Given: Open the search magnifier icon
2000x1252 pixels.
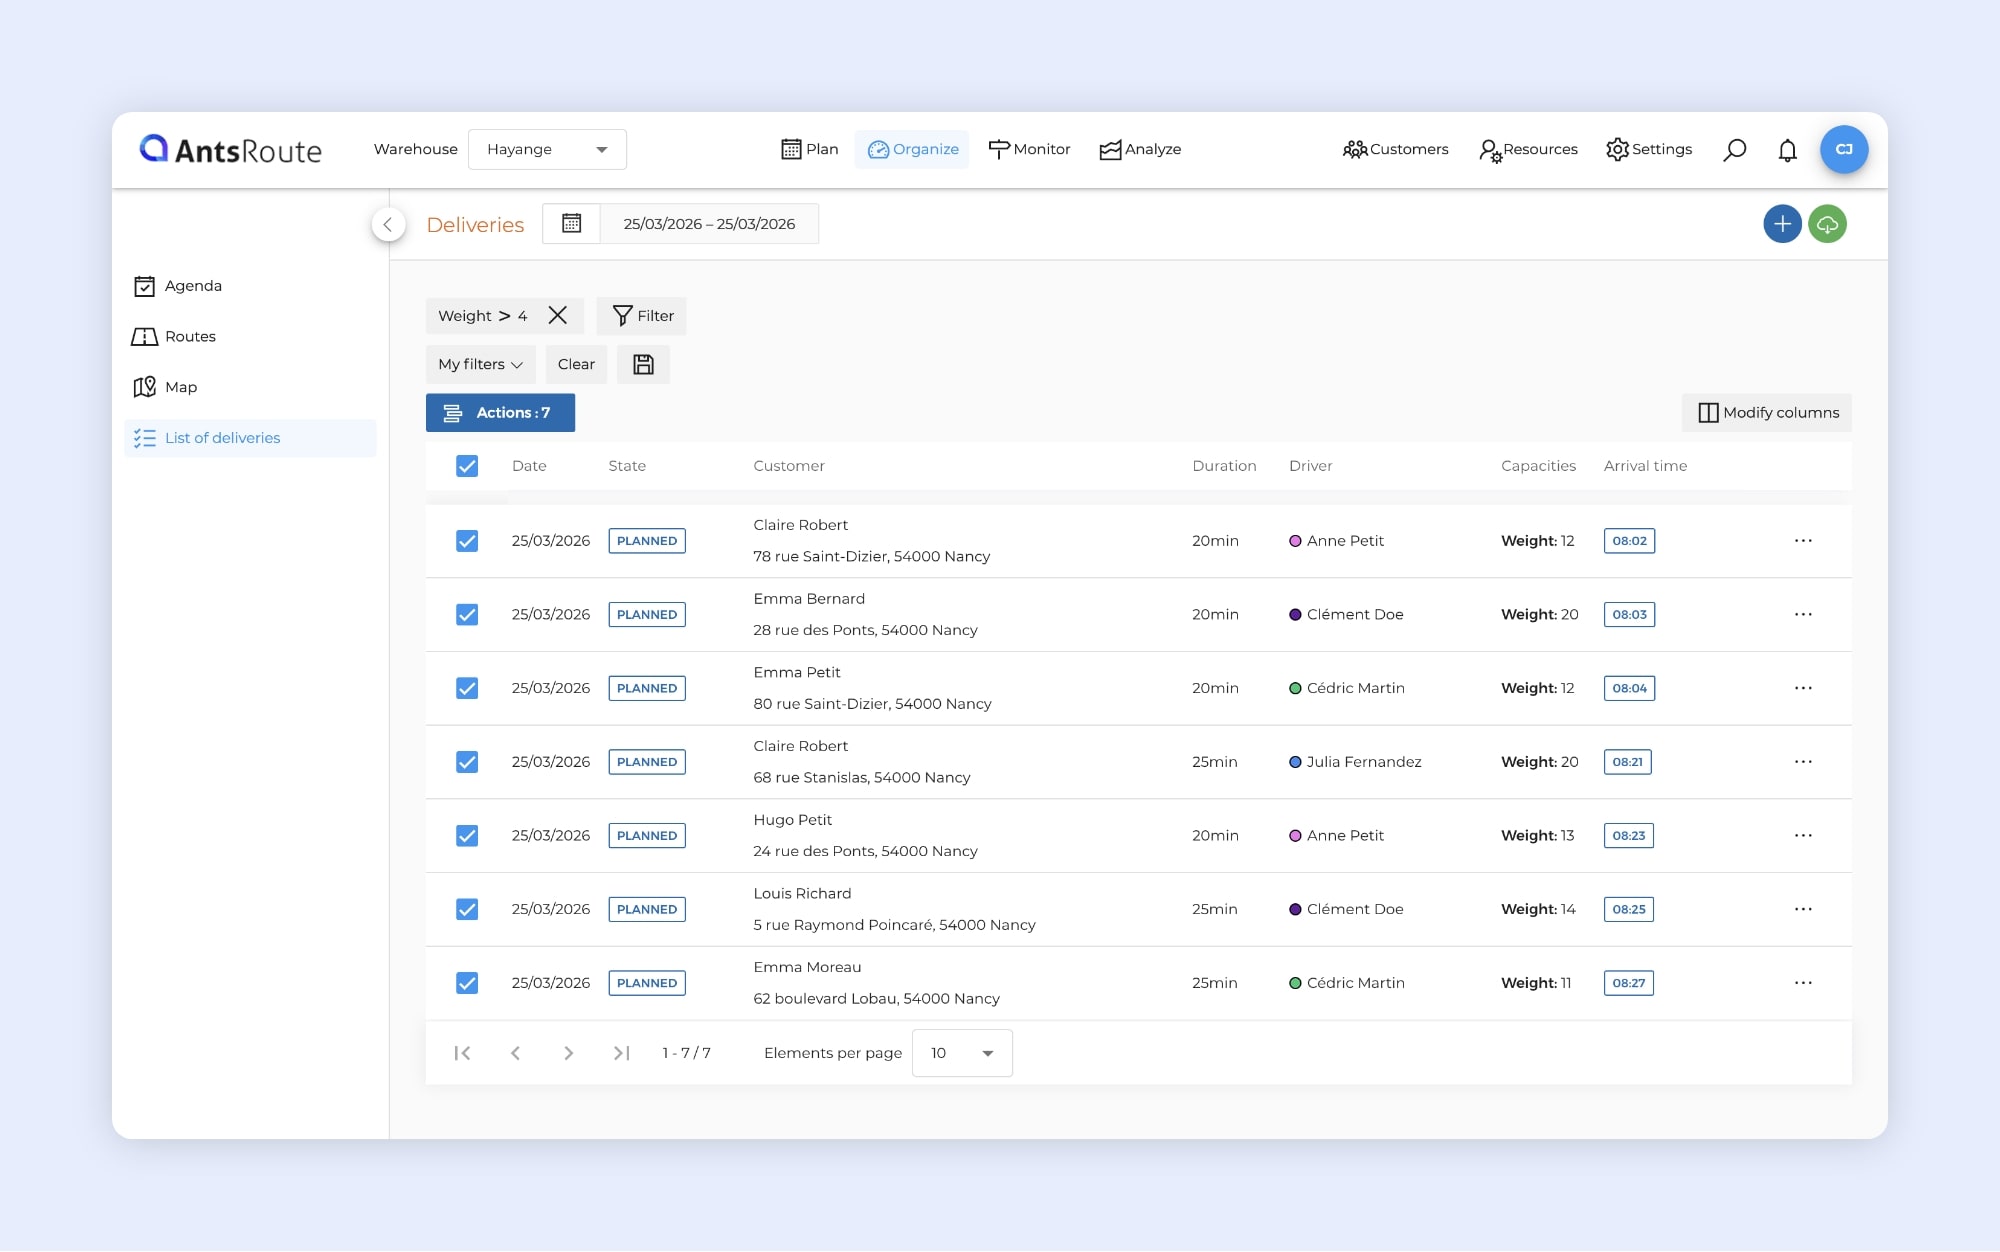Looking at the screenshot, I should click(1734, 150).
